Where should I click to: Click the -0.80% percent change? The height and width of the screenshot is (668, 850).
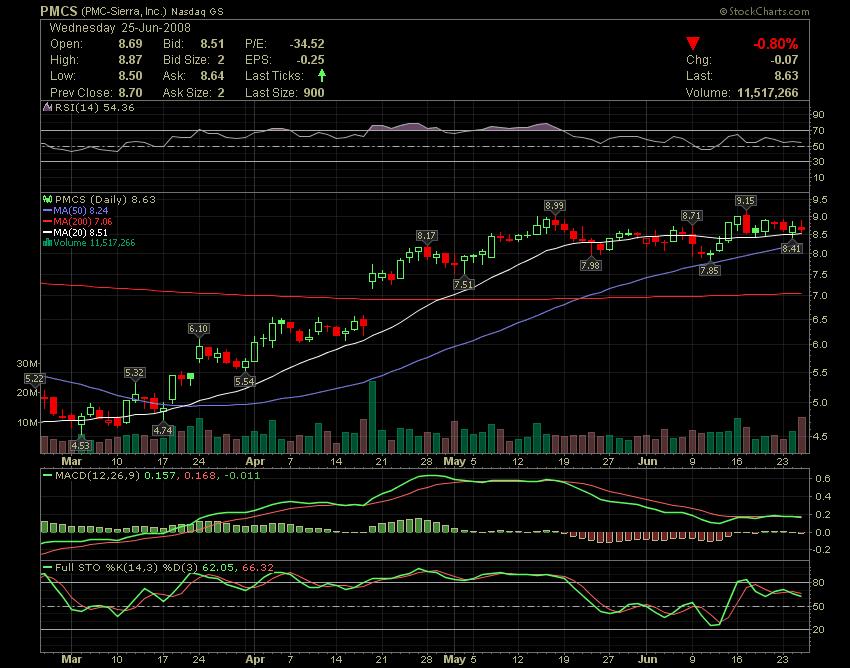[x=776, y=44]
